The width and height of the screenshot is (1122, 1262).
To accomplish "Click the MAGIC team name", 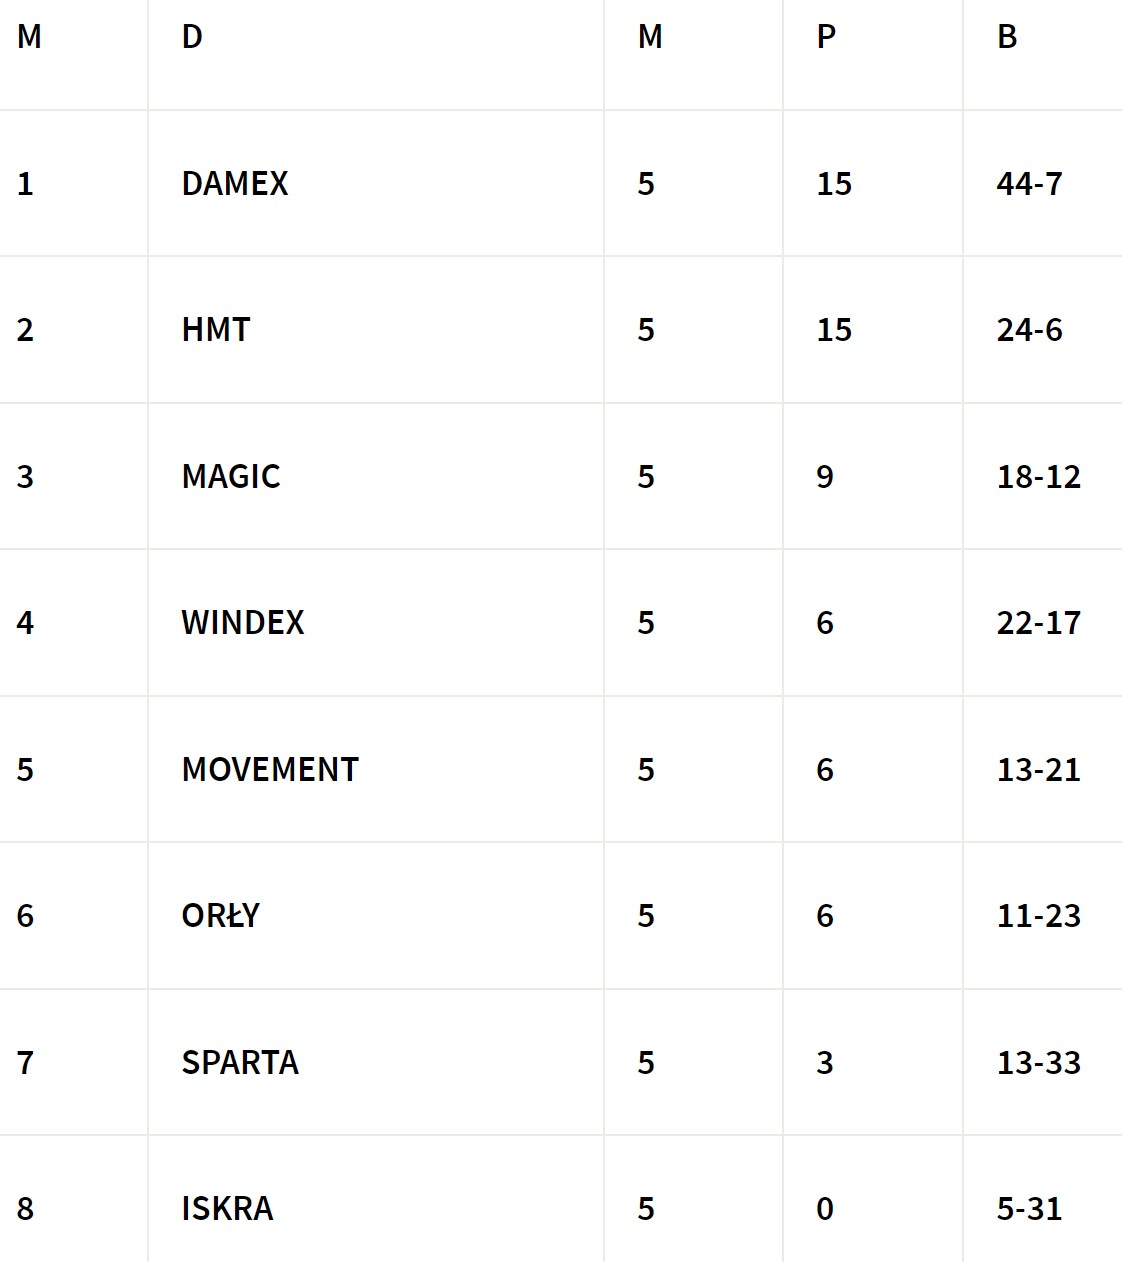I will 231,477.
